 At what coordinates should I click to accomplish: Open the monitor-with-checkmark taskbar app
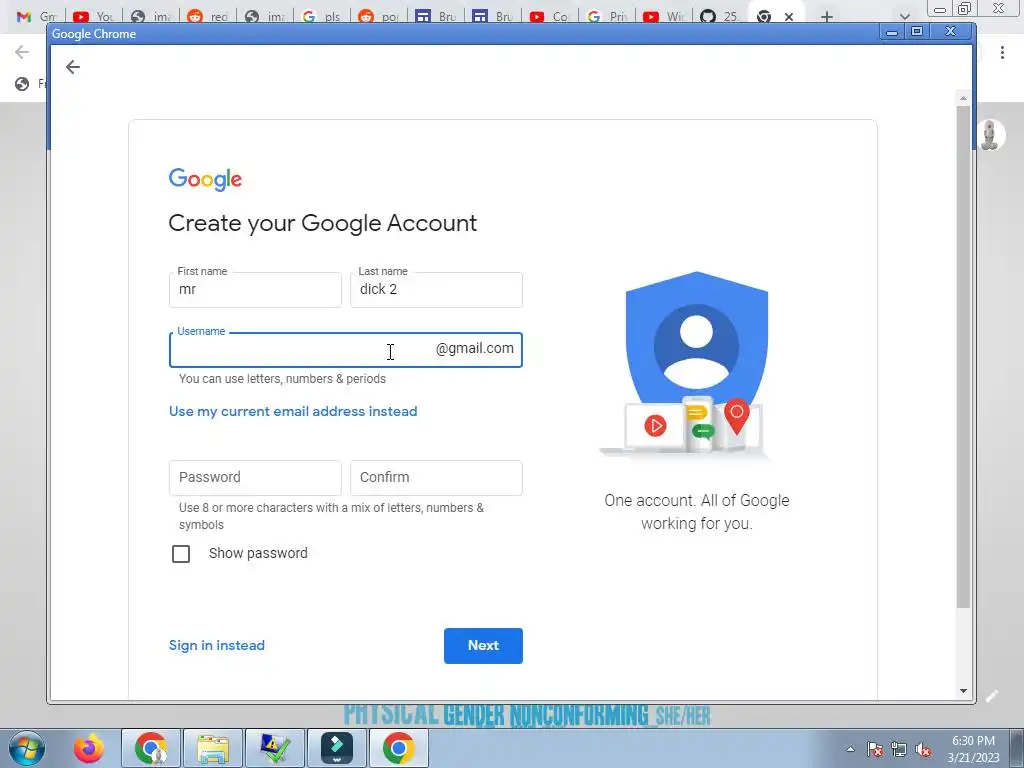[x=275, y=748]
